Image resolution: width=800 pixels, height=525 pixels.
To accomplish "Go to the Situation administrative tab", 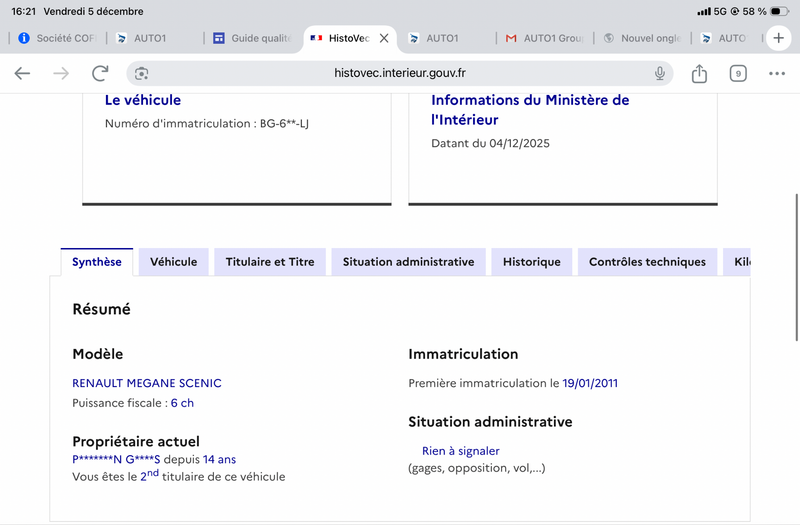I will [408, 262].
